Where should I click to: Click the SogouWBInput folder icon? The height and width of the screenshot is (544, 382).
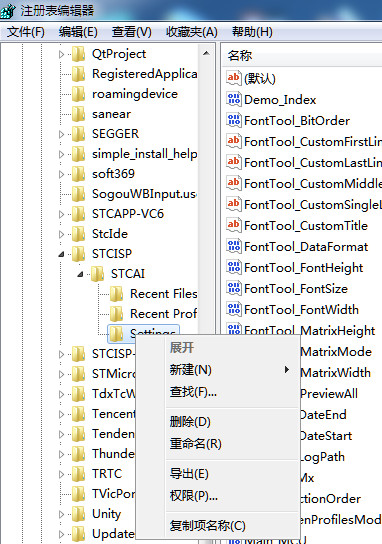point(79,194)
